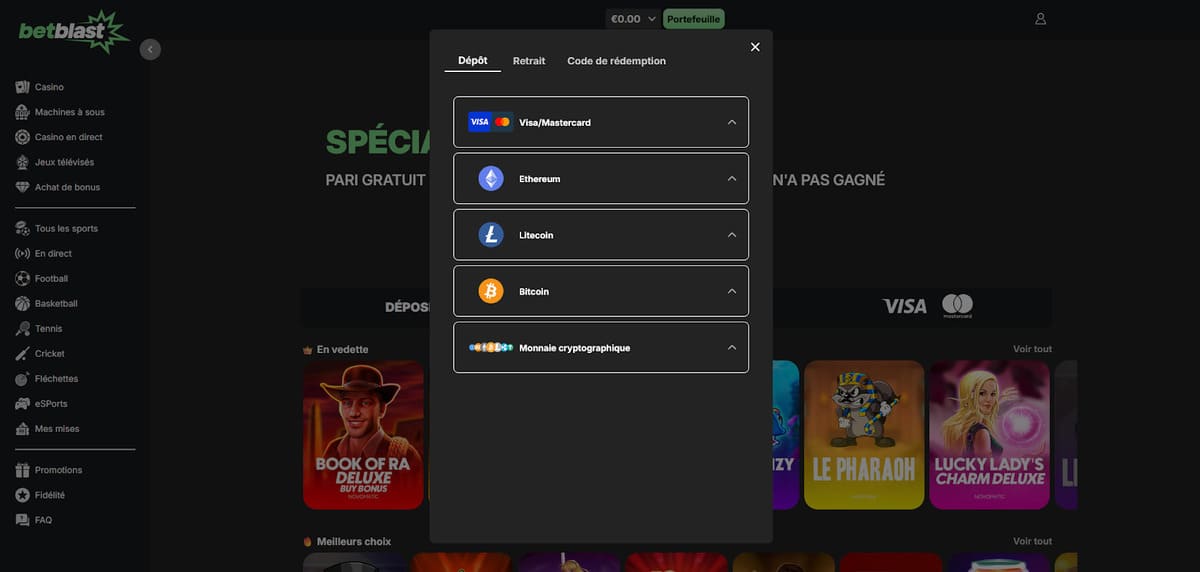The image size is (1200, 572).
Task: Click the Portefeuille button
Action: pyautogui.click(x=694, y=18)
